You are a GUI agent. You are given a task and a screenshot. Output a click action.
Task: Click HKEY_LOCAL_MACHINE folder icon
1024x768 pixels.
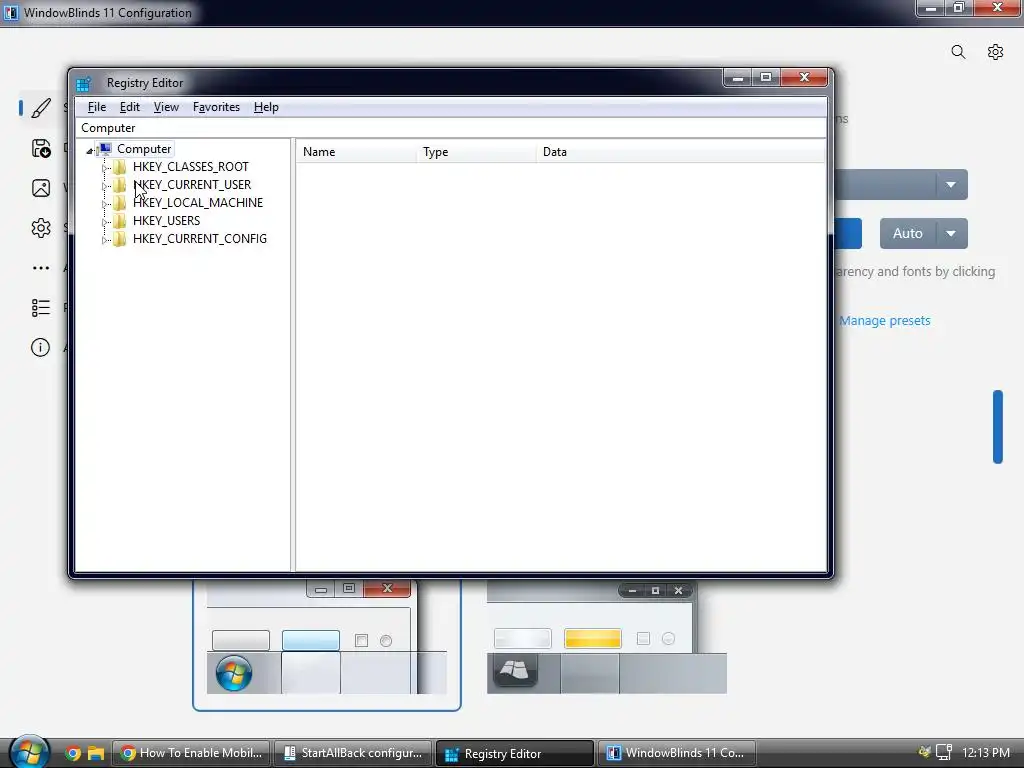[x=120, y=203]
